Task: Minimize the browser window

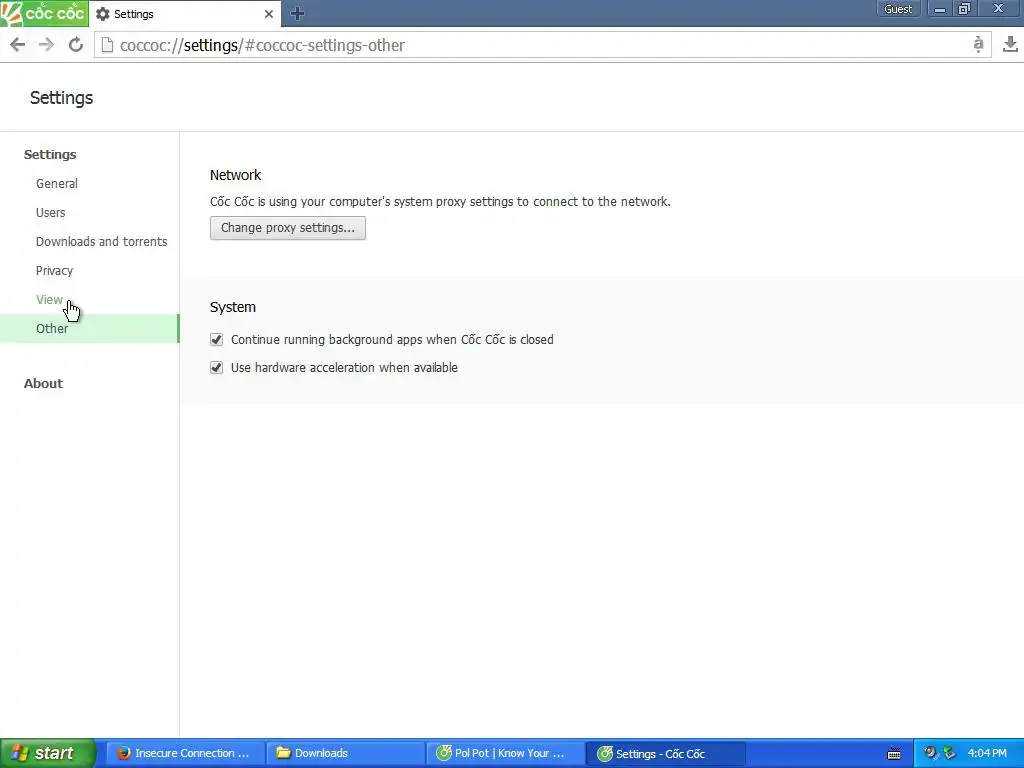Action: [940, 9]
